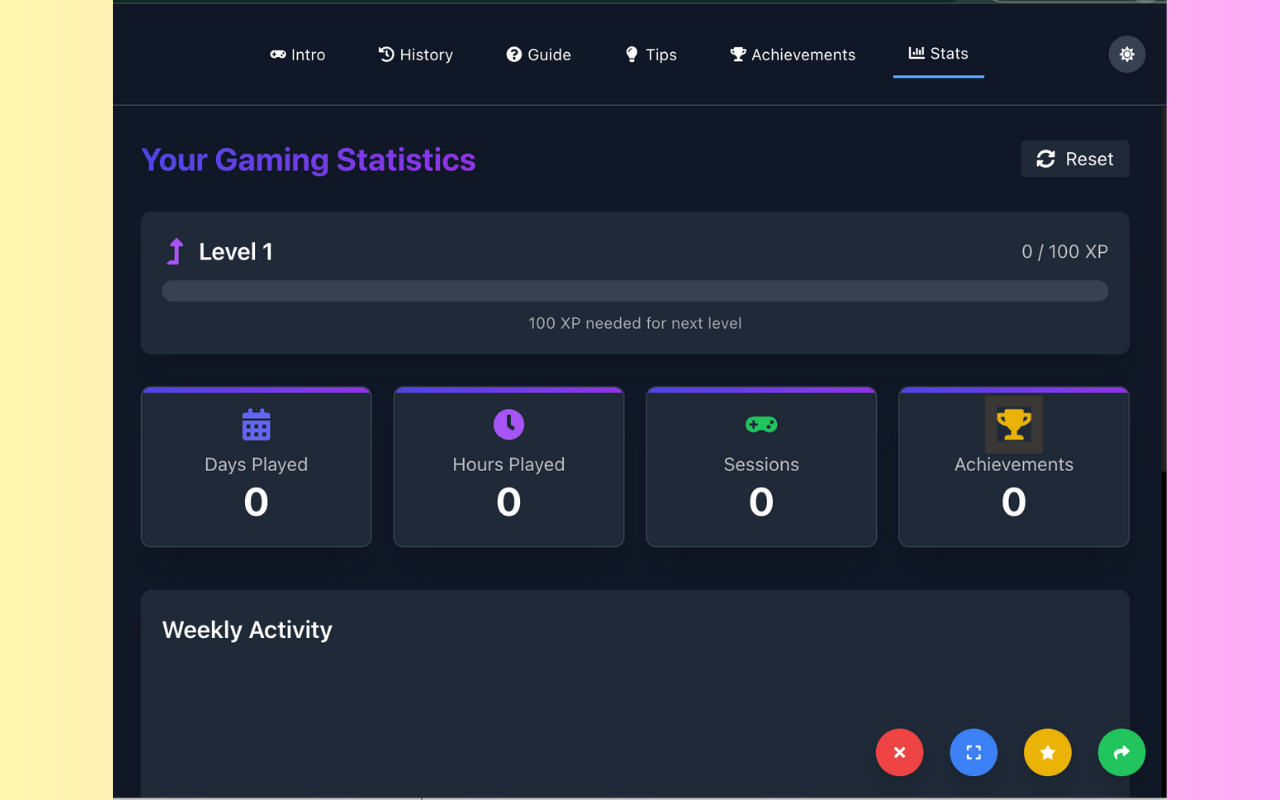Image resolution: width=1280 pixels, height=800 pixels.
Task: Click the calendar icon above Days Played
Action: (256, 425)
